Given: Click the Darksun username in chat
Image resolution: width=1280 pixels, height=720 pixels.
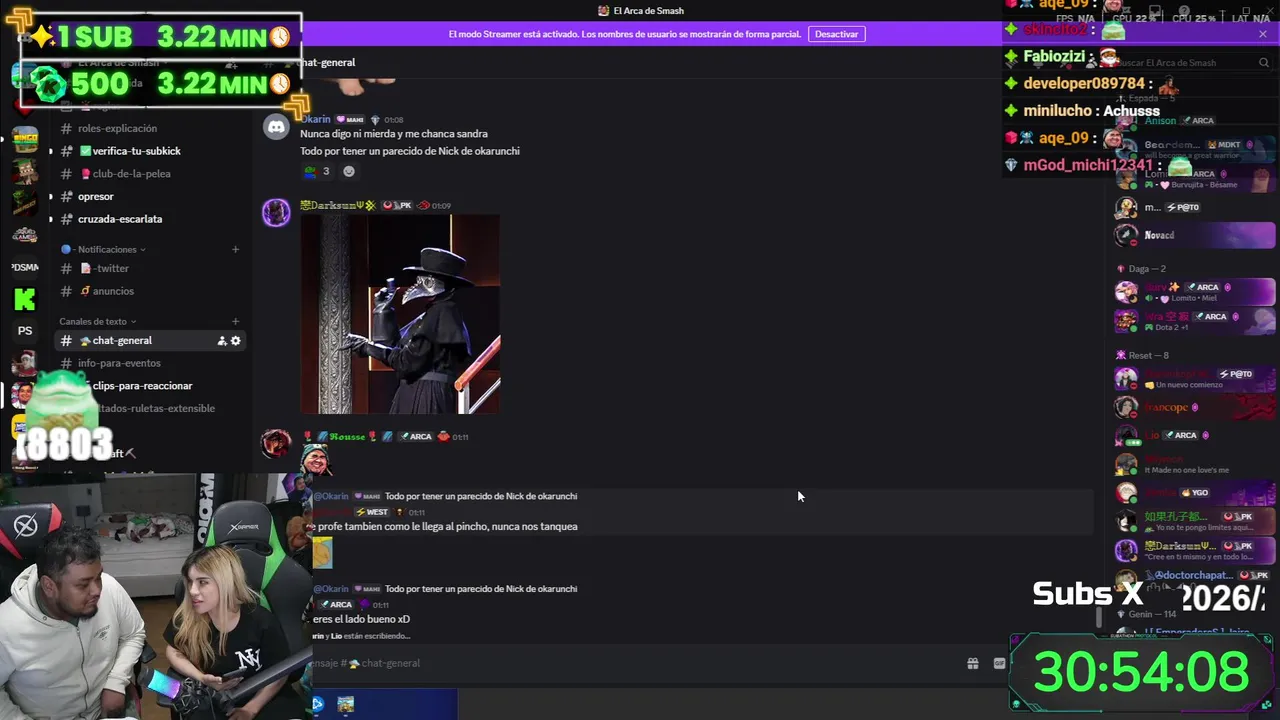Looking at the screenshot, I should [338, 205].
